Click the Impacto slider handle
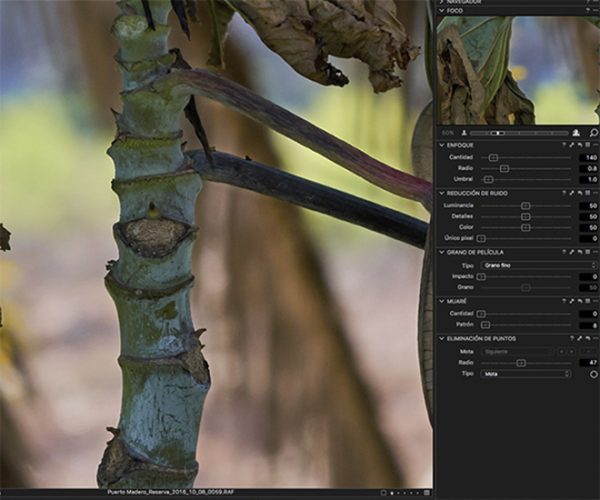 pyautogui.click(x=481, y=276)
